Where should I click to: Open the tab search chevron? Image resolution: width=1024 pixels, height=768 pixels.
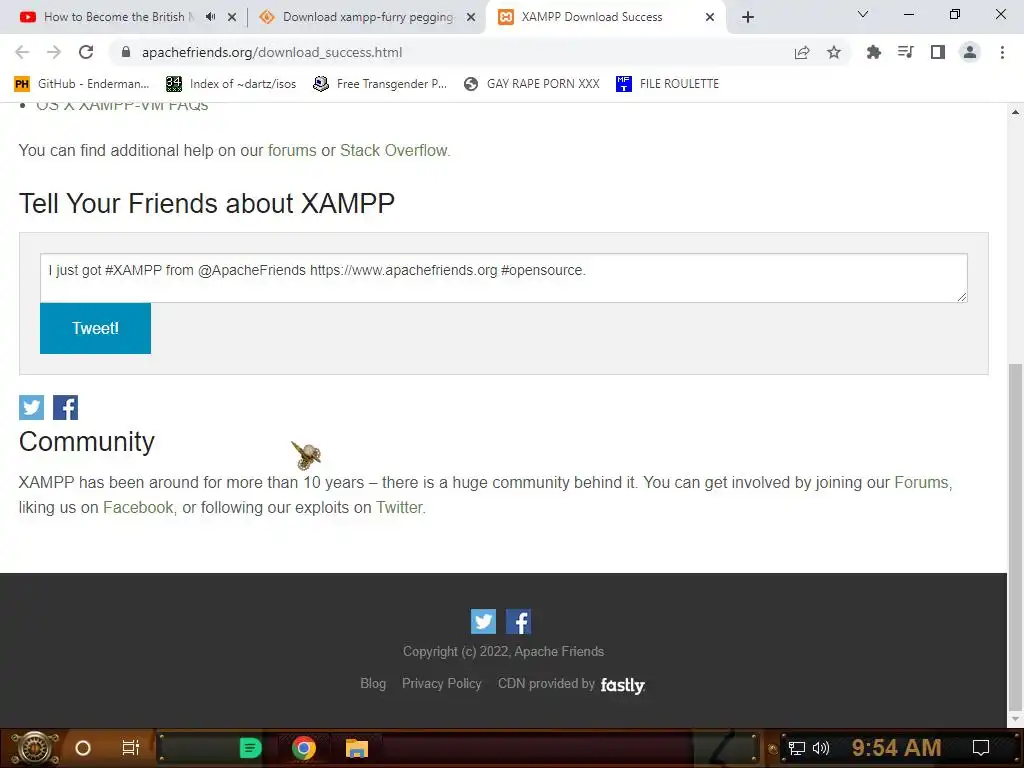(x=863, y=14)
